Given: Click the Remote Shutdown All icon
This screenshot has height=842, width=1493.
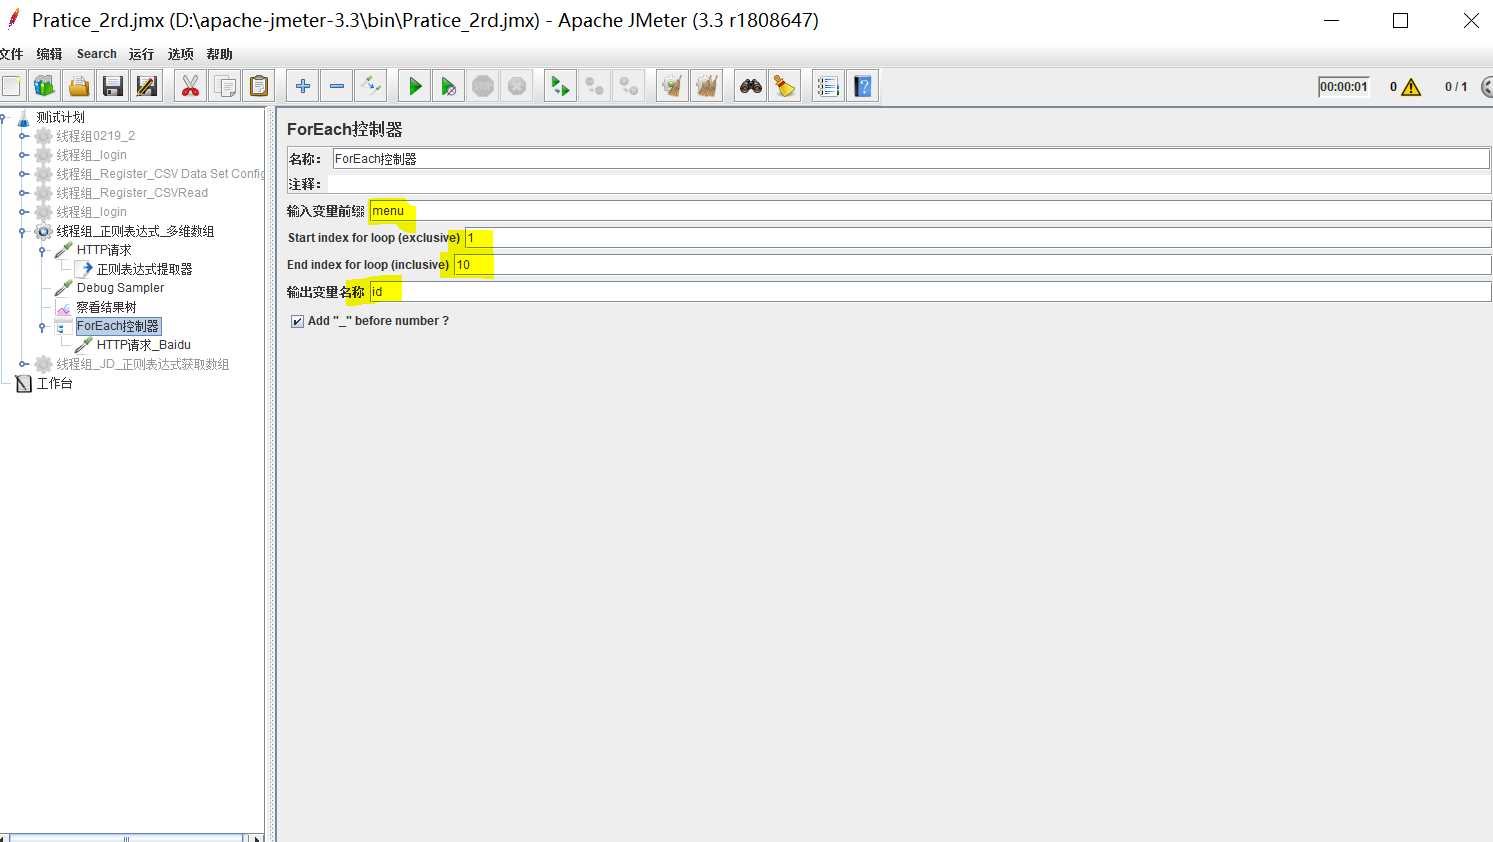Looking at the screenshot, I should 628,87.
